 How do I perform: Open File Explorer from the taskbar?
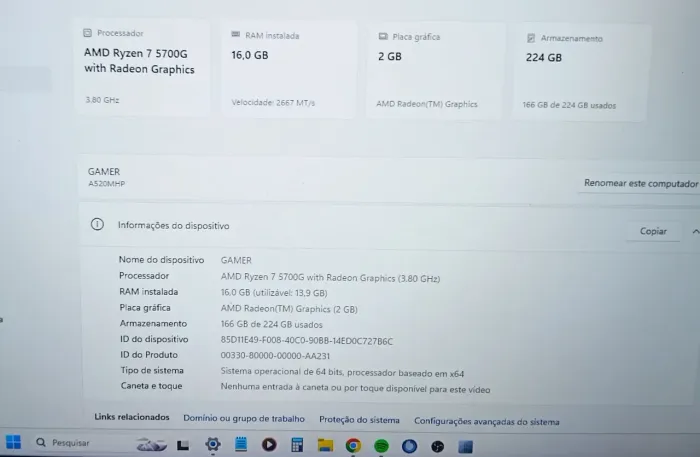325,445
